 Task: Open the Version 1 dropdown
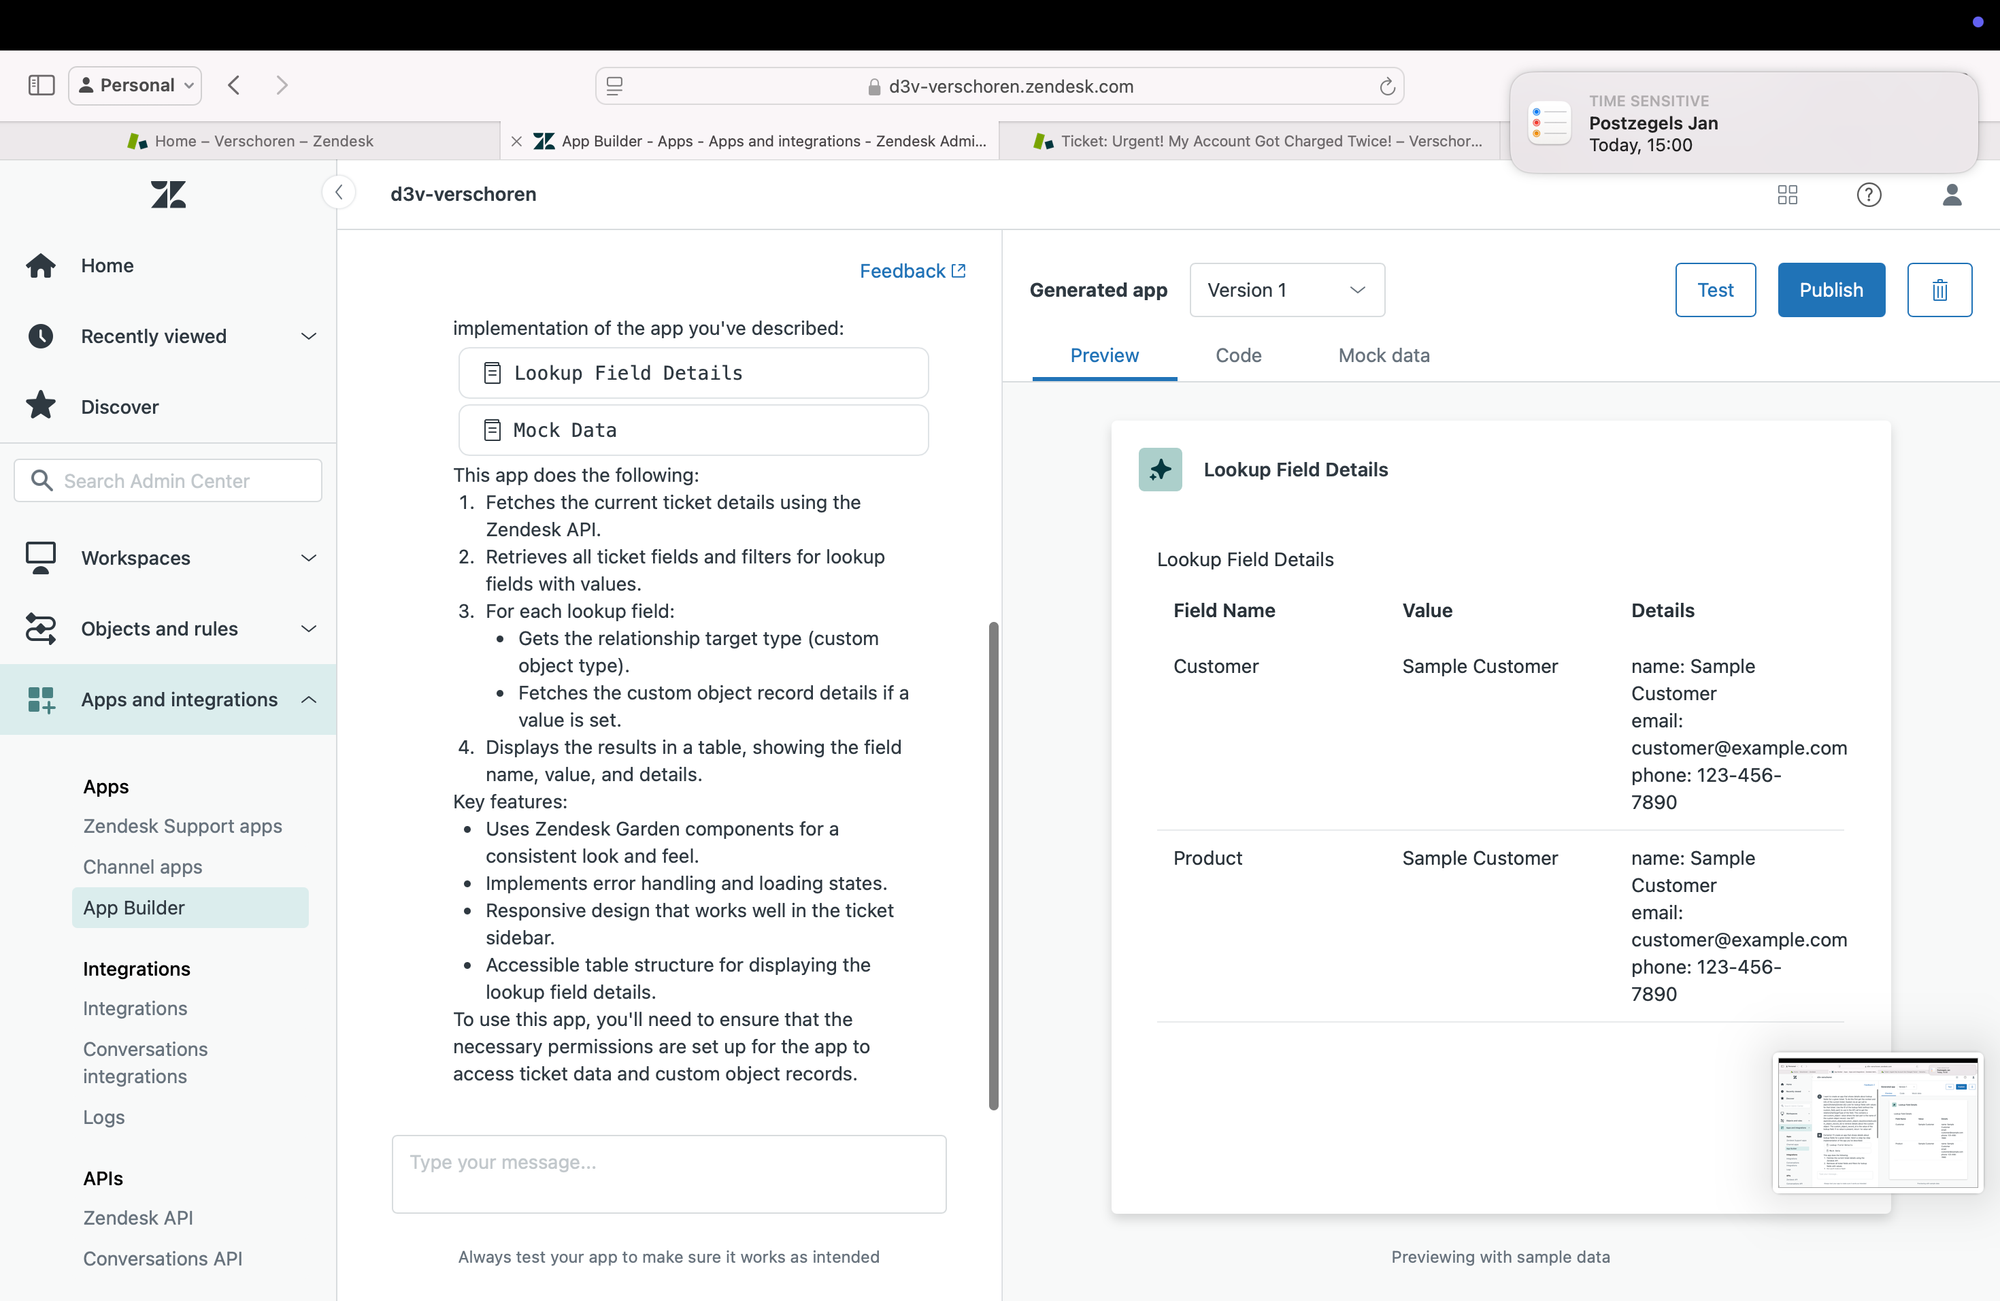[x=1287, y=290]
